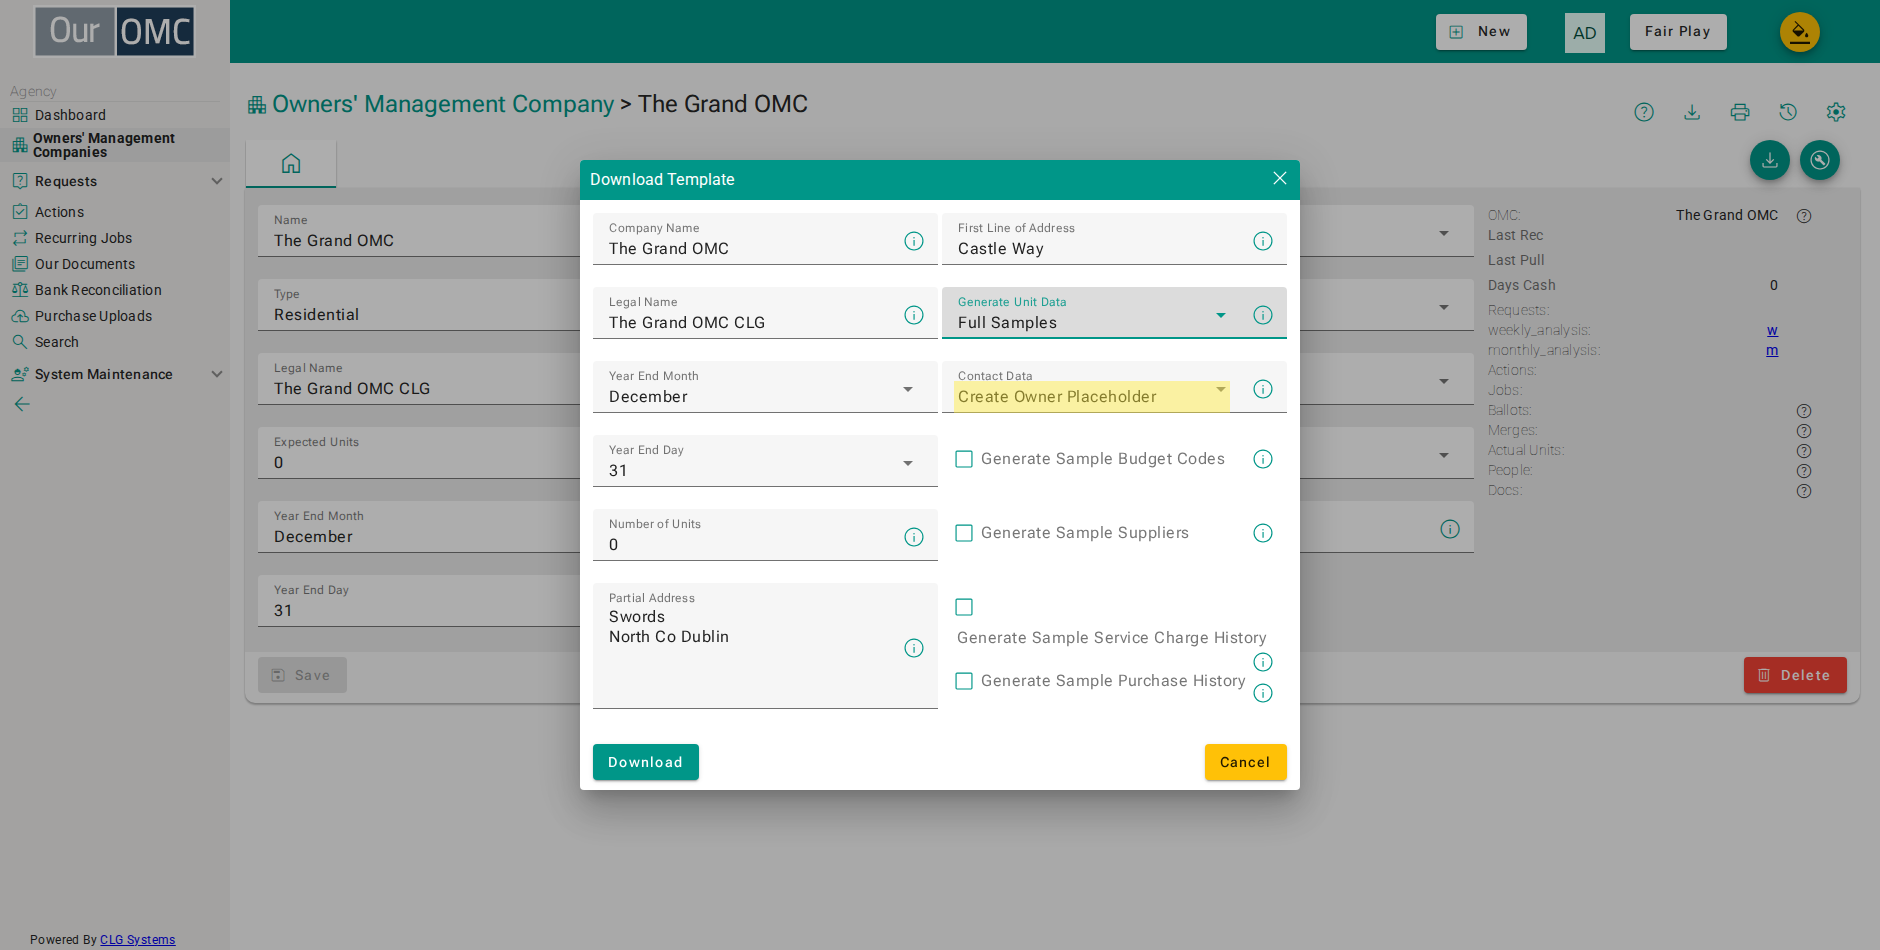Expand the Requests sidebar section
Image resolution: width=1880 pixels, height=950 pixels.
115,181
